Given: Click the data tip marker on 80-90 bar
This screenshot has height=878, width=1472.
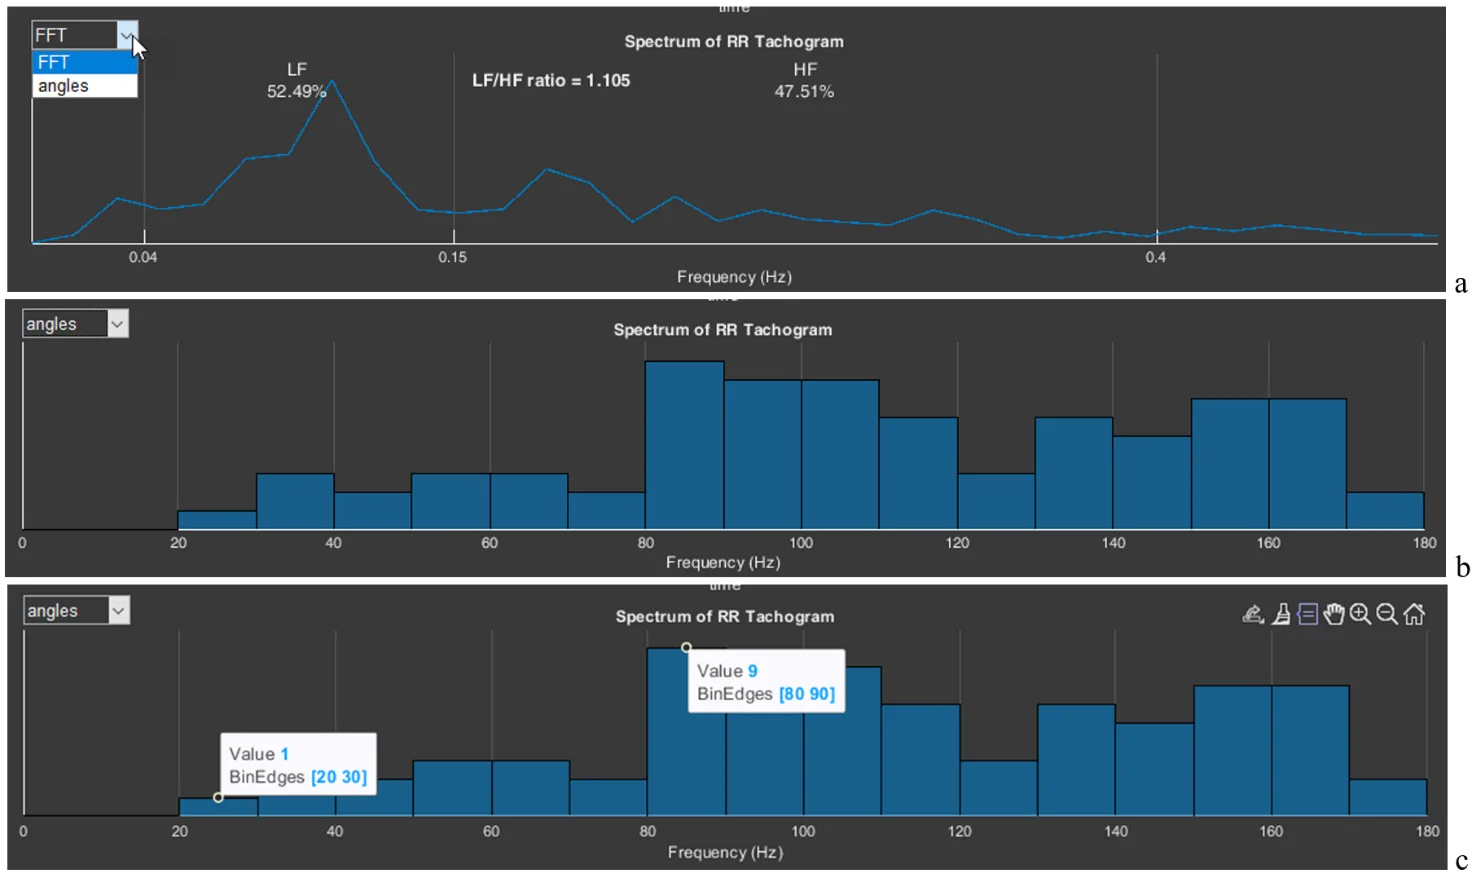Looking at the screenshot, I should [686, 647].
